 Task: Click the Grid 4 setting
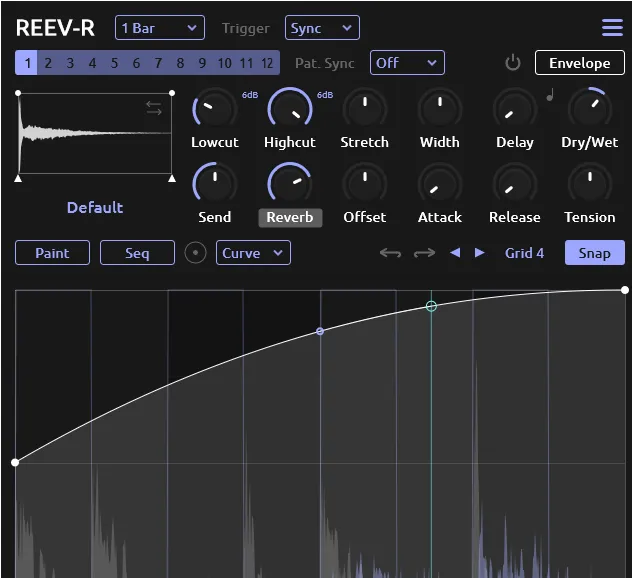(524, 253)
